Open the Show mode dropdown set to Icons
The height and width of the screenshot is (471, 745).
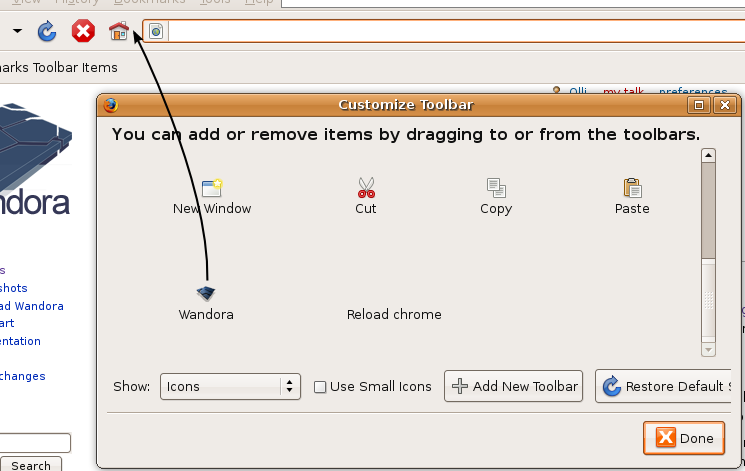pos(230,386)
